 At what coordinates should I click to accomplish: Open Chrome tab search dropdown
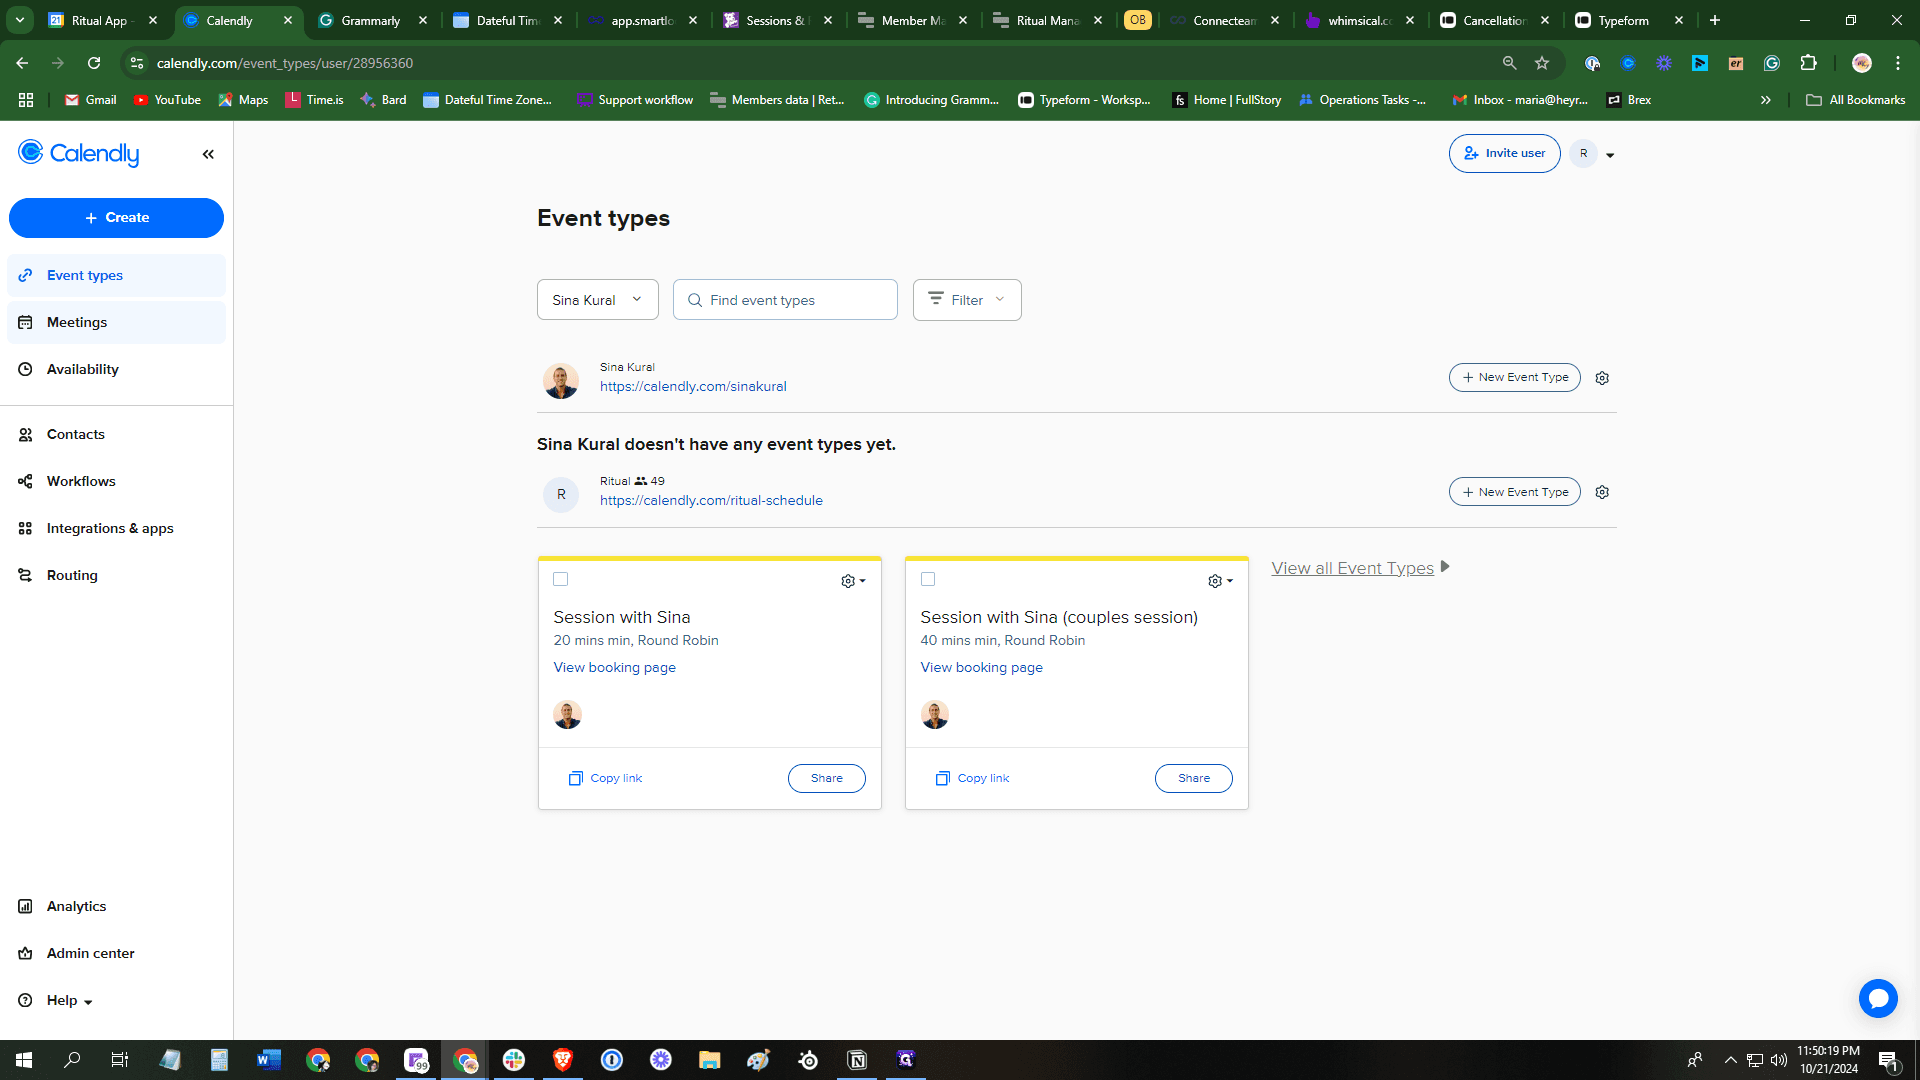point(20,20)
